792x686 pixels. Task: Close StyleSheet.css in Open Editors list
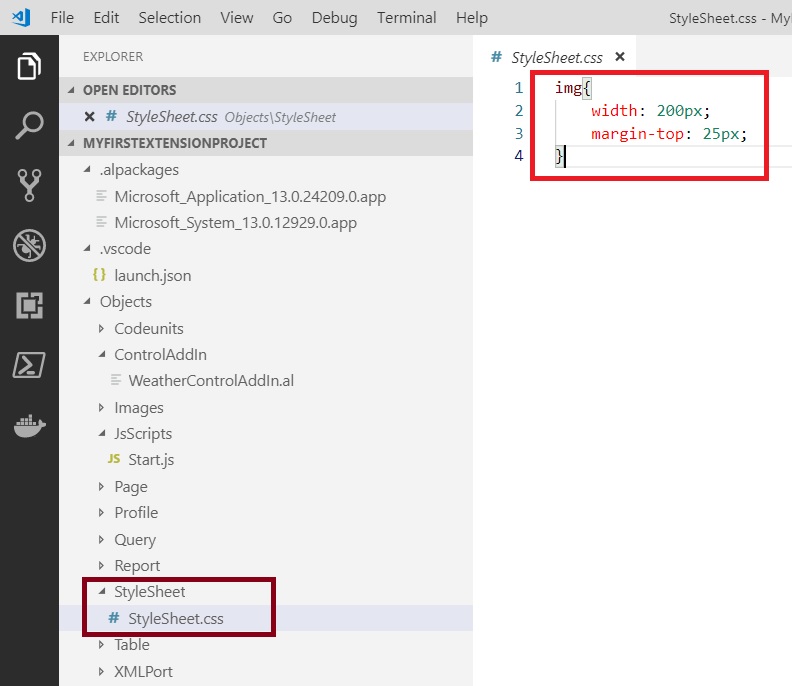[90, 117]
